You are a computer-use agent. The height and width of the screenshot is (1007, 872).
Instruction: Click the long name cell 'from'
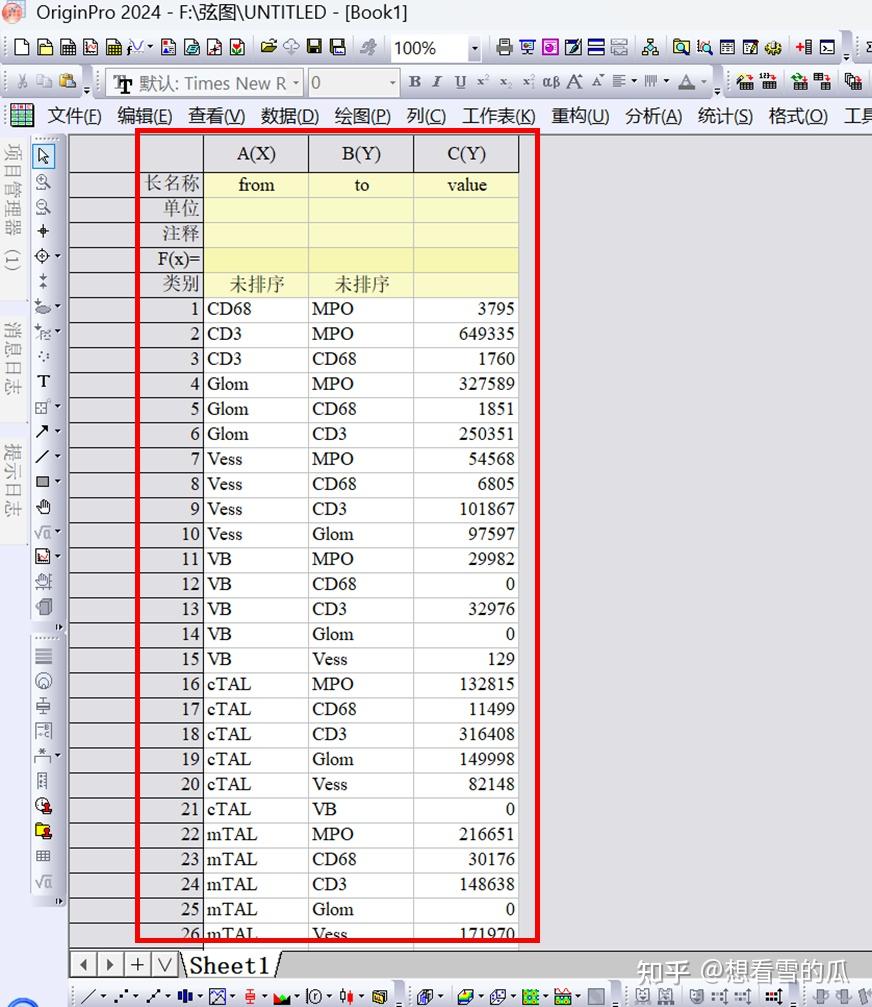(x=256, y=185)
